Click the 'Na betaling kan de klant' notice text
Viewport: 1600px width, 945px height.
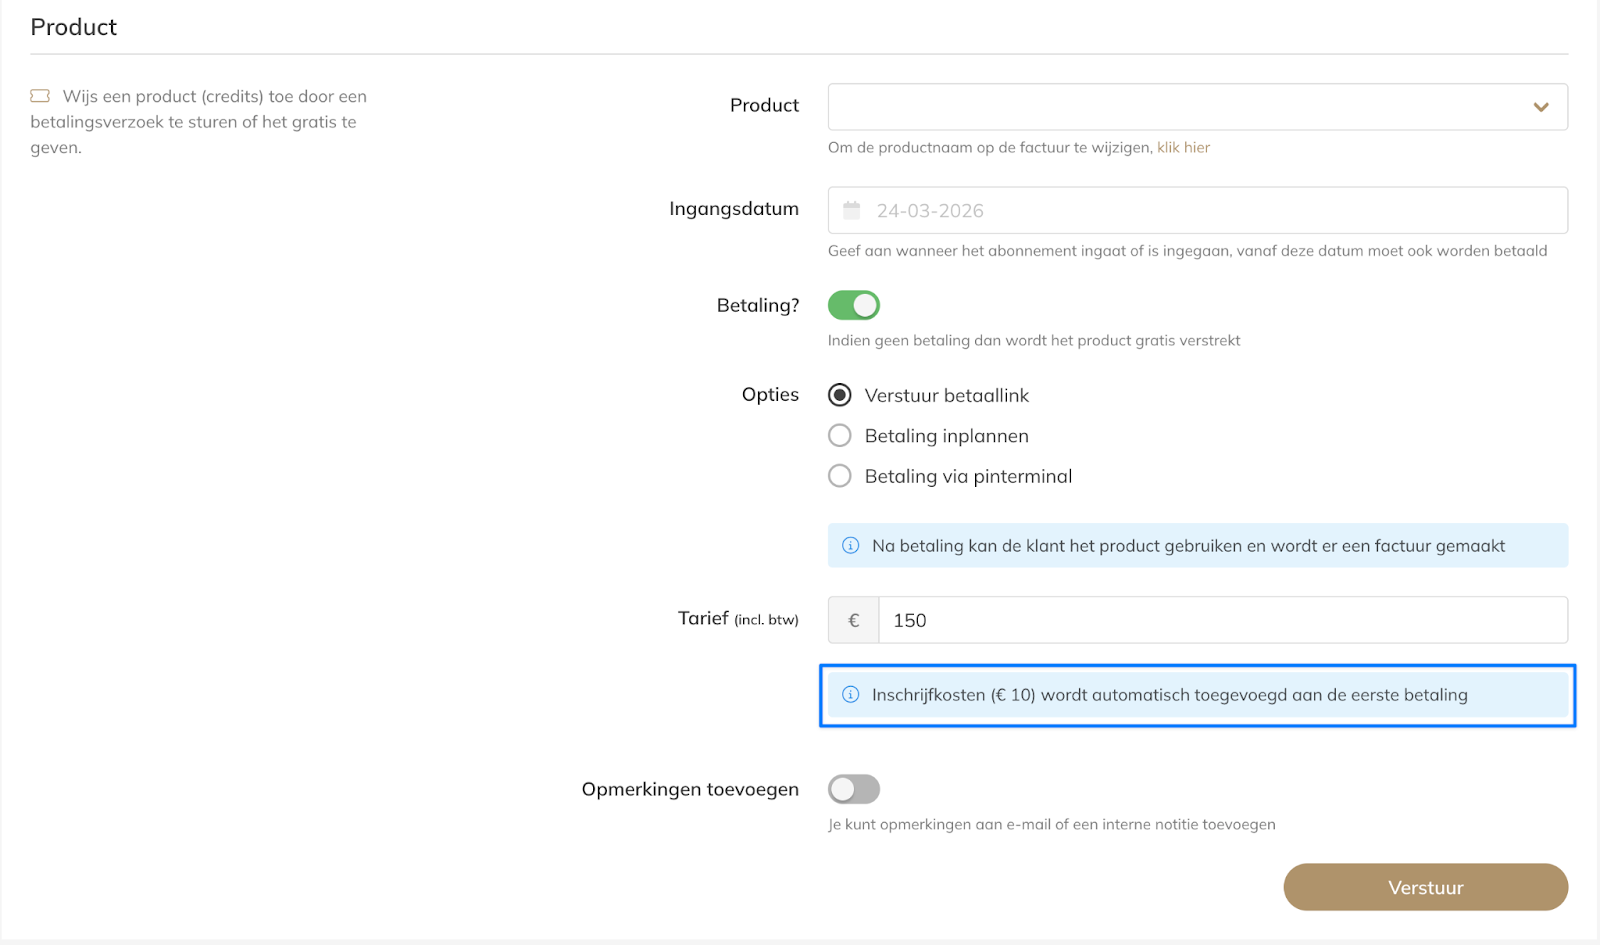tap(1188, 546)
